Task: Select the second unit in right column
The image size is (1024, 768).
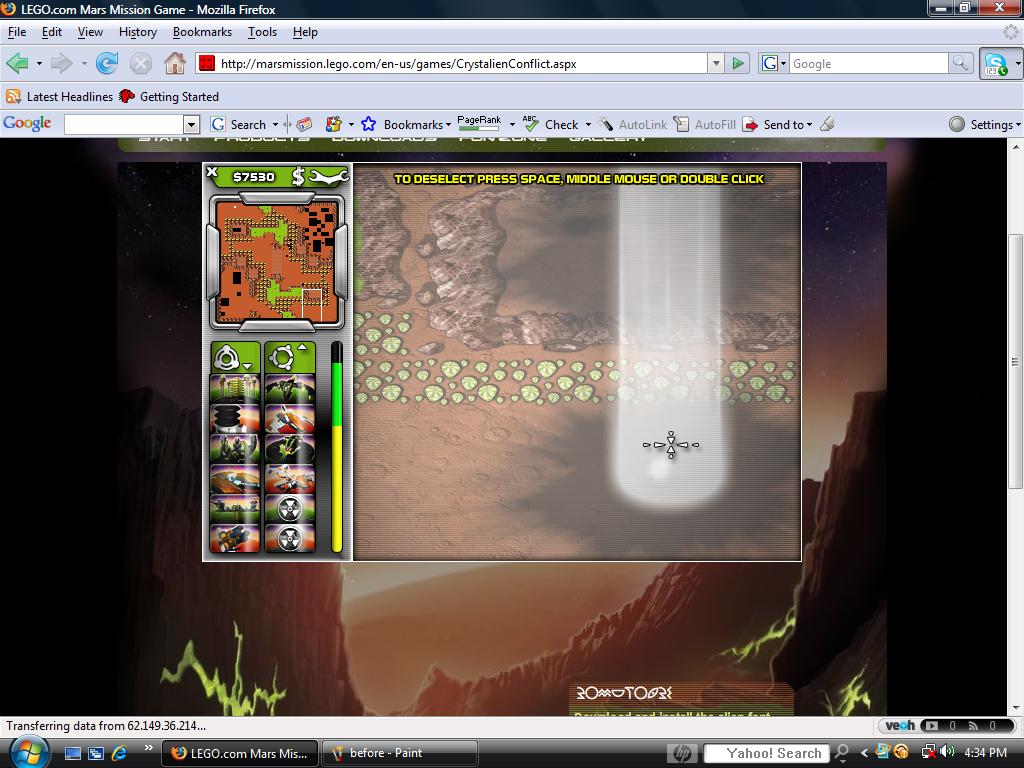Action: point(290,419)
